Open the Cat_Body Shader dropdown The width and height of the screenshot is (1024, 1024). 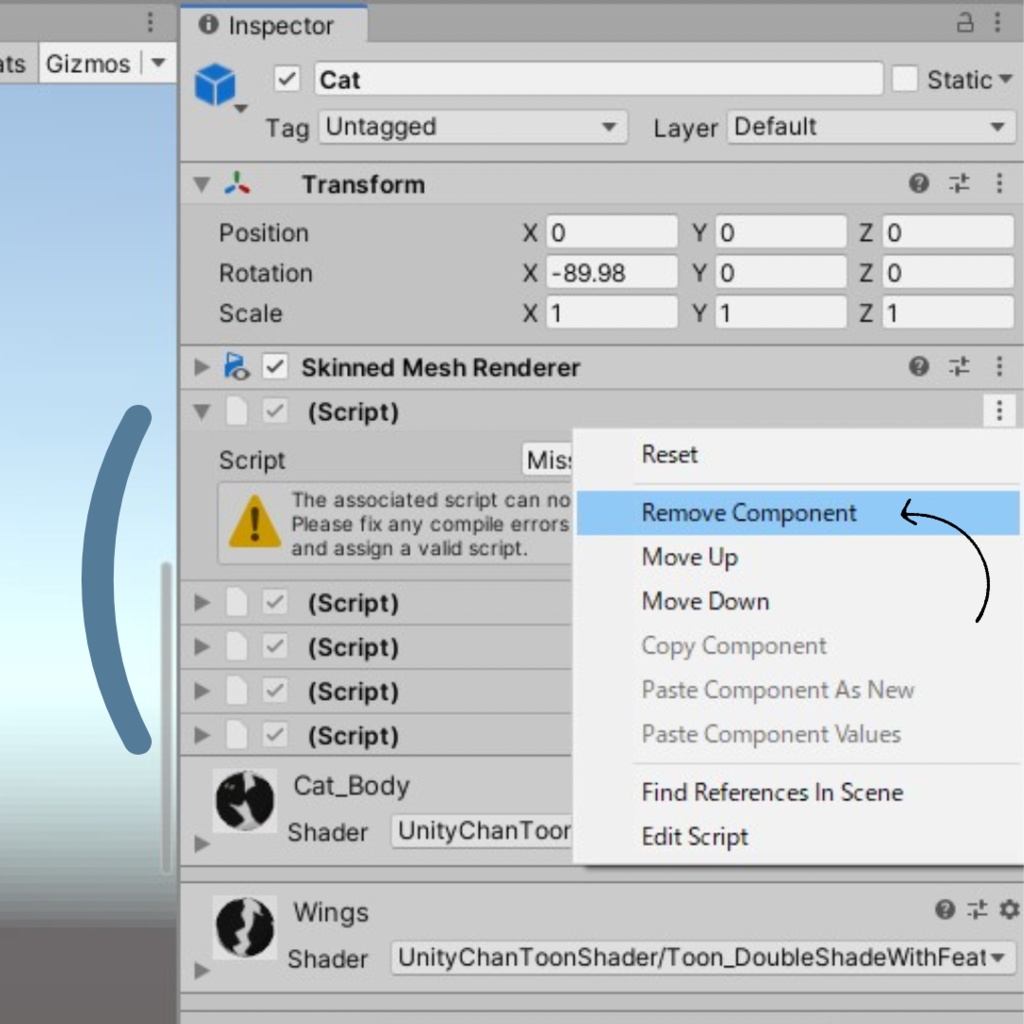pos(482,831)
